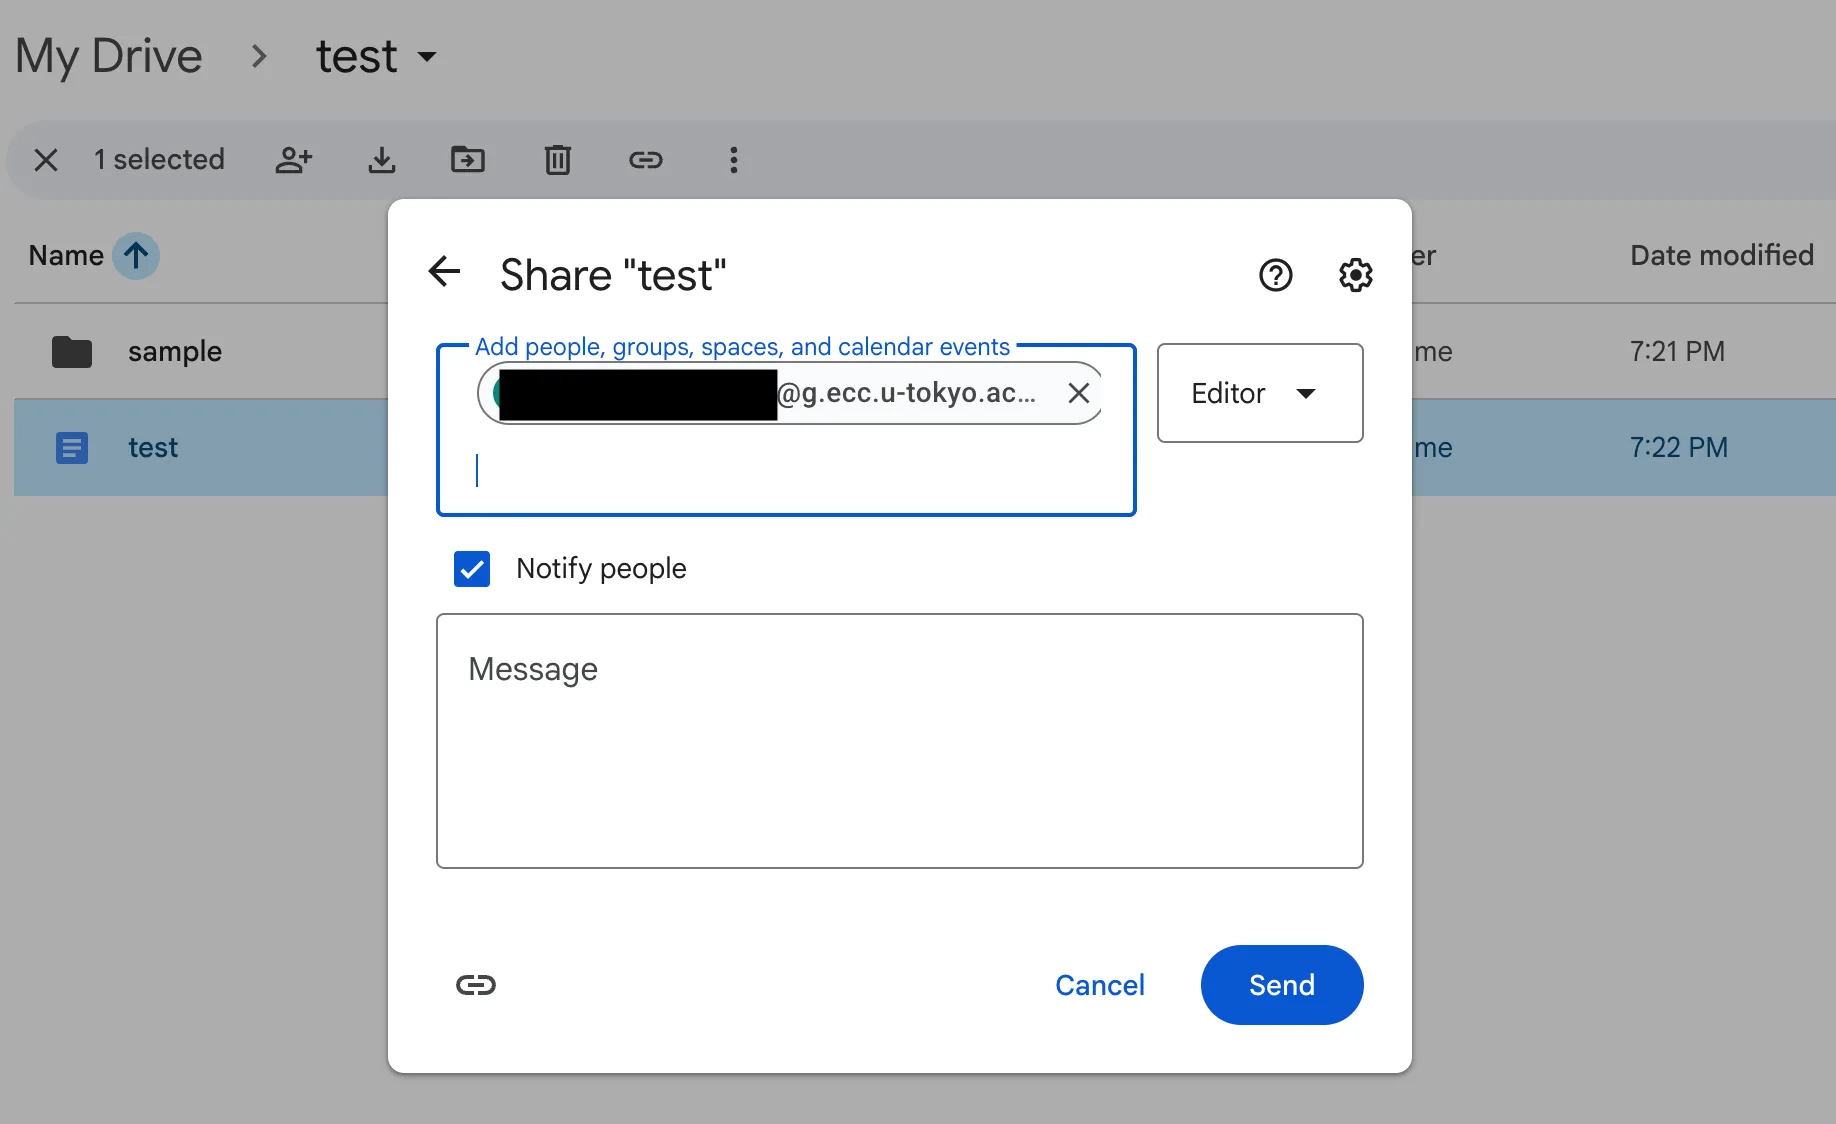Click the download icon in toolbar
This screenshot has width=1836, height=1124.
tap(382, 160)
